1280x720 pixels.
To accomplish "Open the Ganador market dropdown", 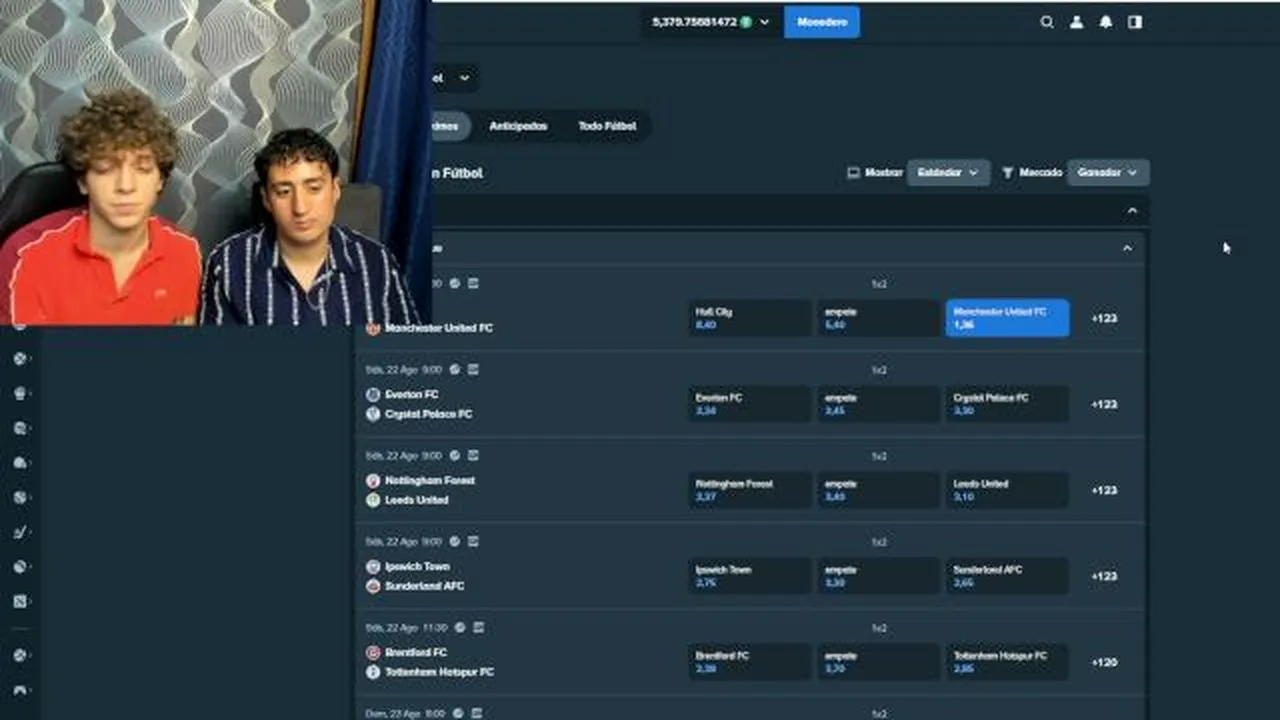I will coord(1108,173).
